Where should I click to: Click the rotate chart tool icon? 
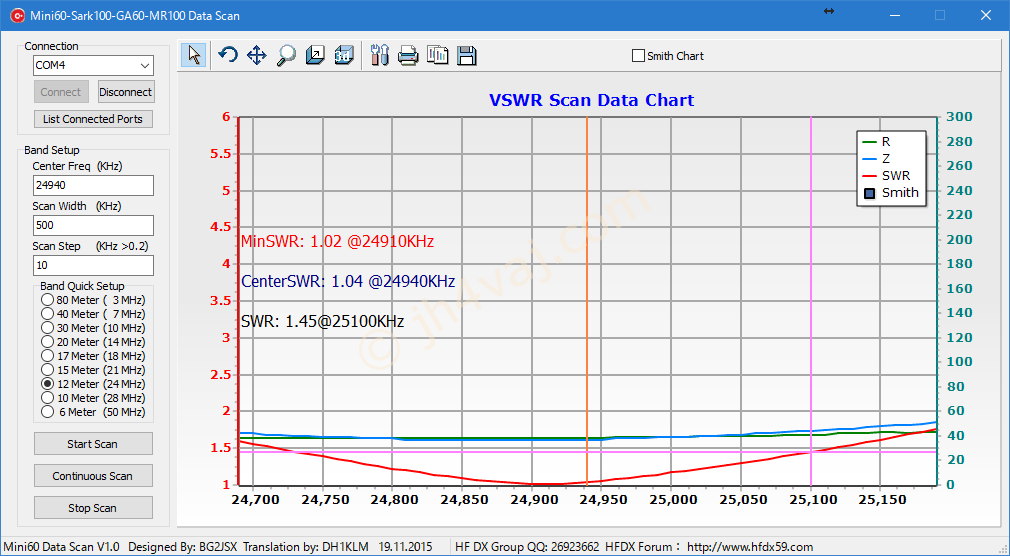point(227,55)
